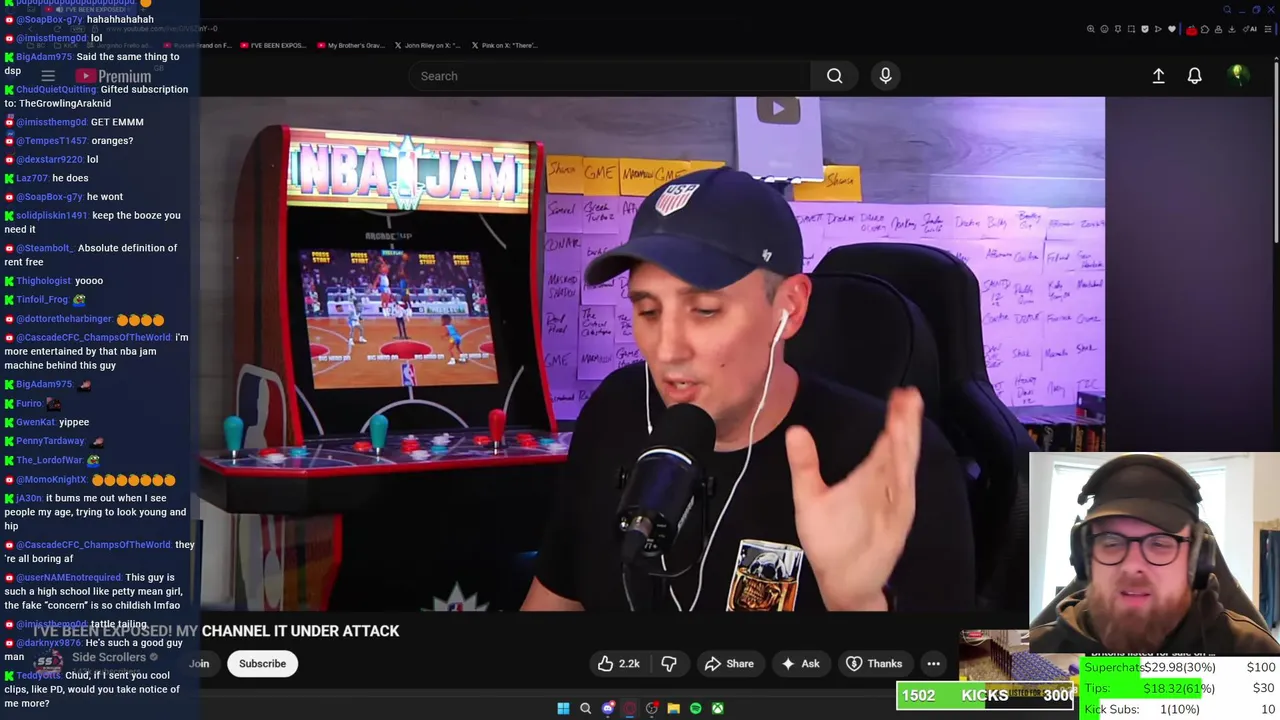Click chat username @userNAMEnotrequired

click(x=69, y=577)
